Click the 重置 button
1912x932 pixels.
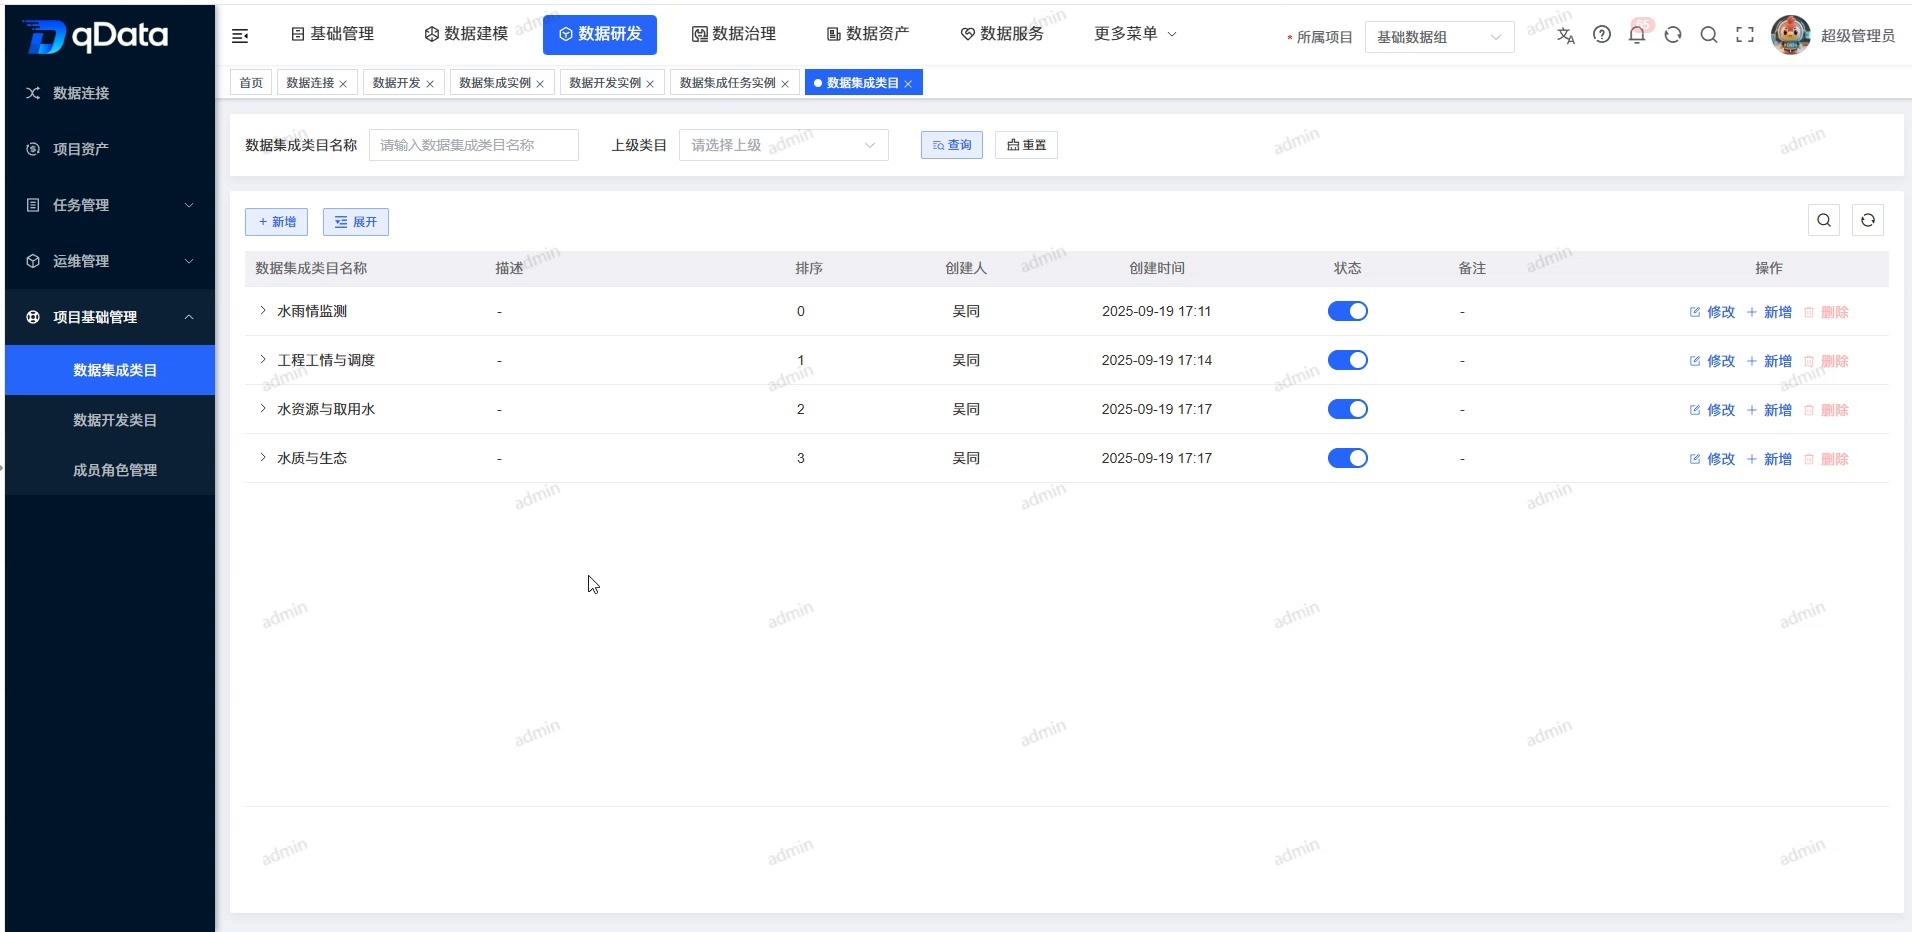[1026, 145]
